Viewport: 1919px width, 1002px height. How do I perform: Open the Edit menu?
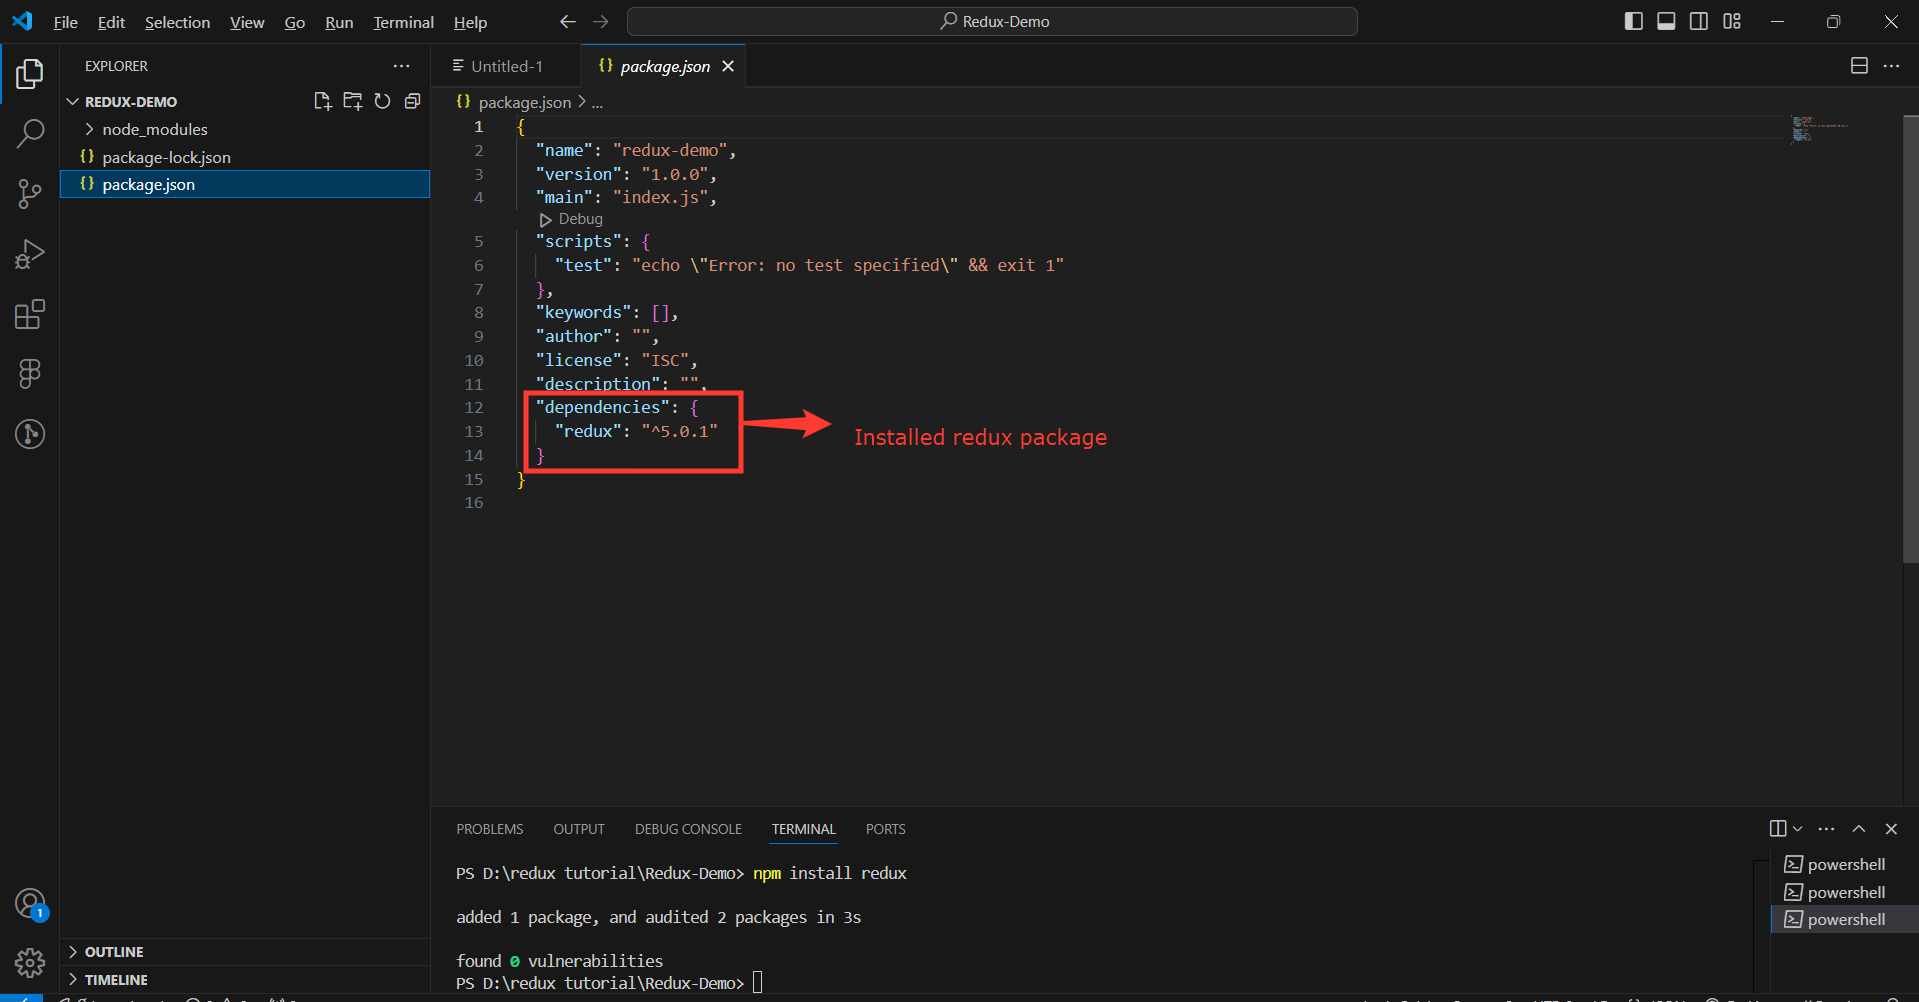tap(111, 22)
